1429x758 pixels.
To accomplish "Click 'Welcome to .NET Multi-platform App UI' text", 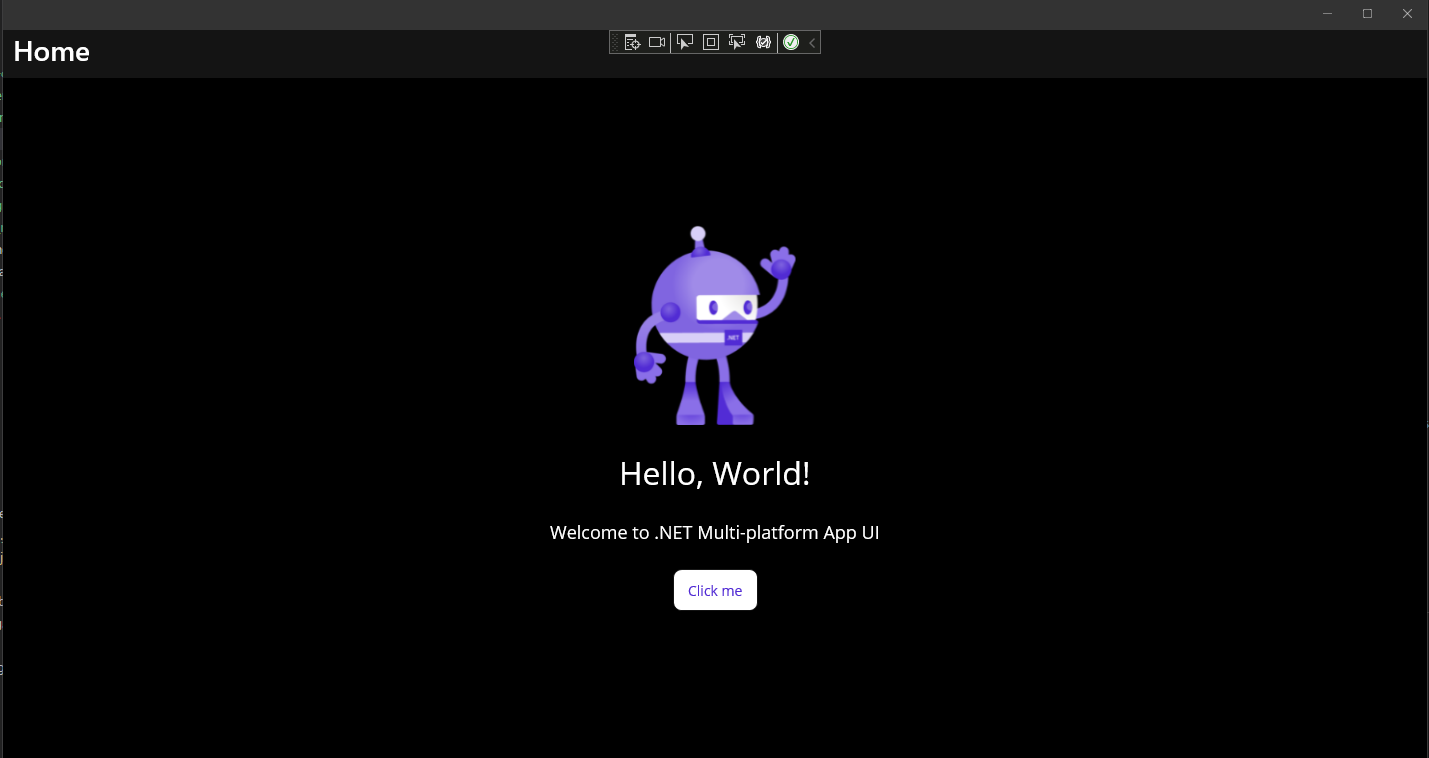I will (x=715, y=533).
